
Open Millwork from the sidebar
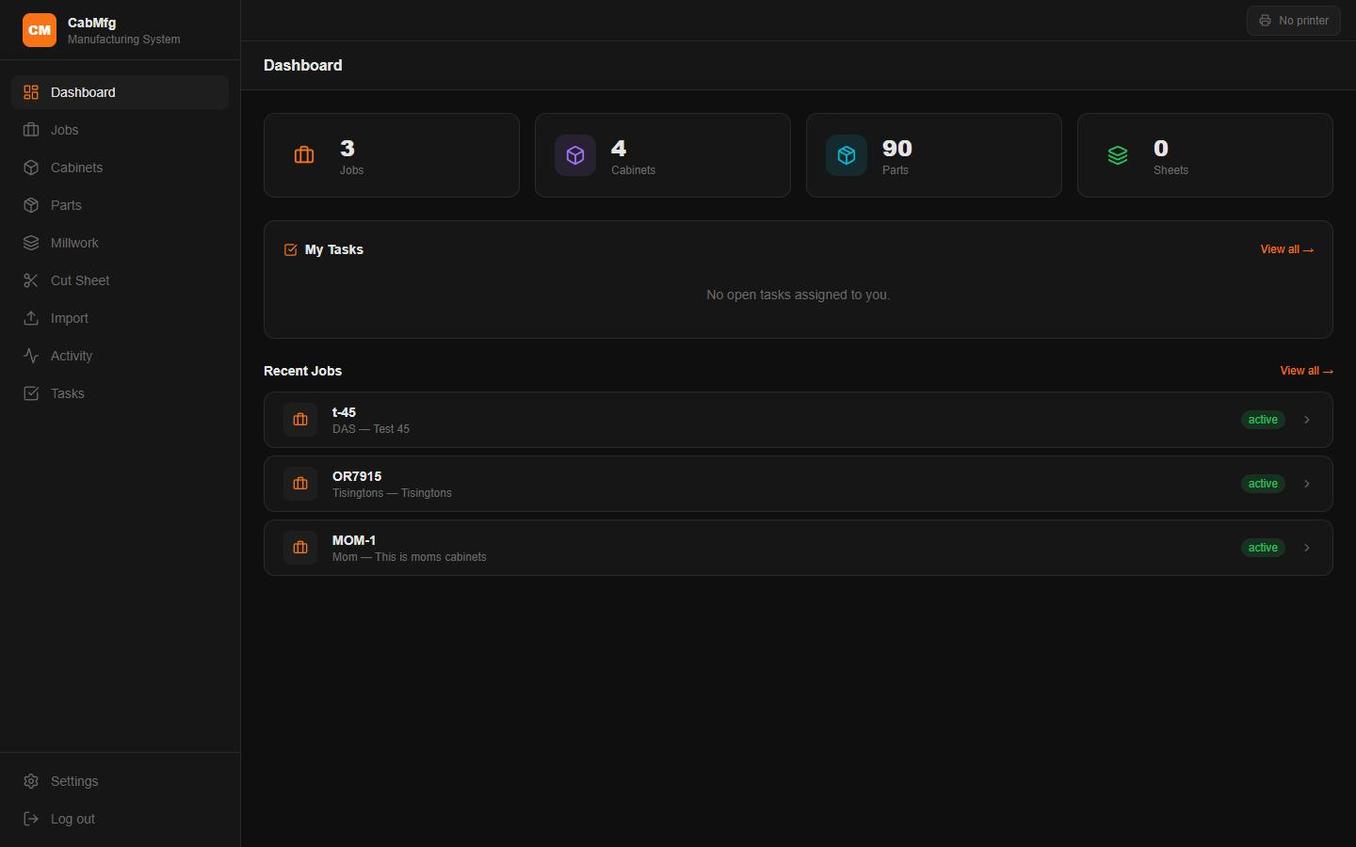tap(74, 242)
